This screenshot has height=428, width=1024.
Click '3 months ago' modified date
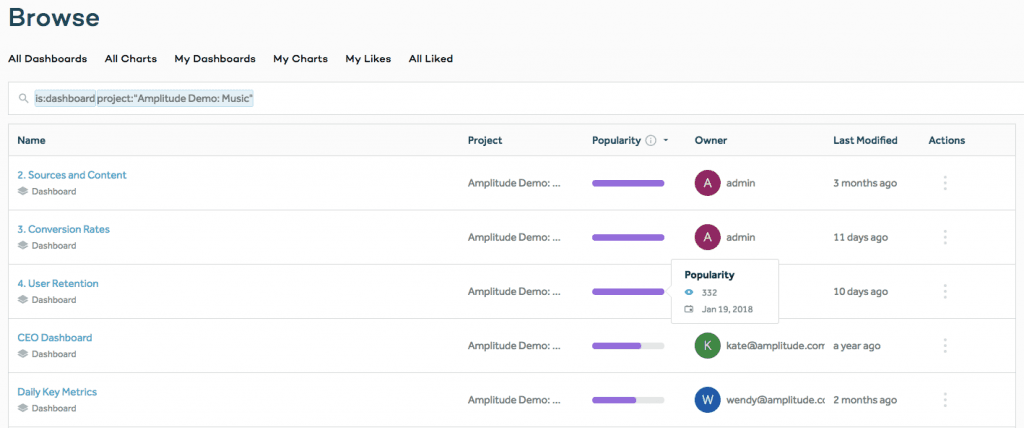pyautogui.click(x=865, y=183)
